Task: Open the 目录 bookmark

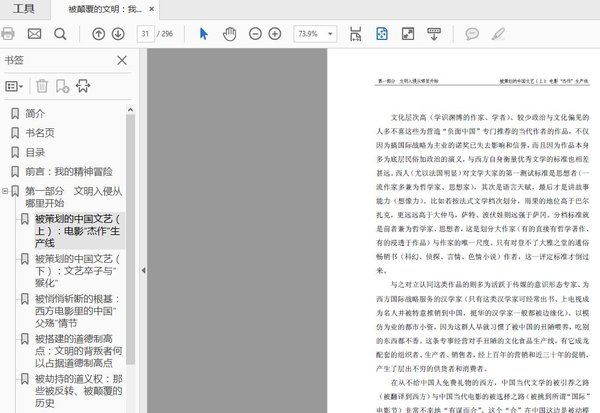Action: click(x=35, y=152)
